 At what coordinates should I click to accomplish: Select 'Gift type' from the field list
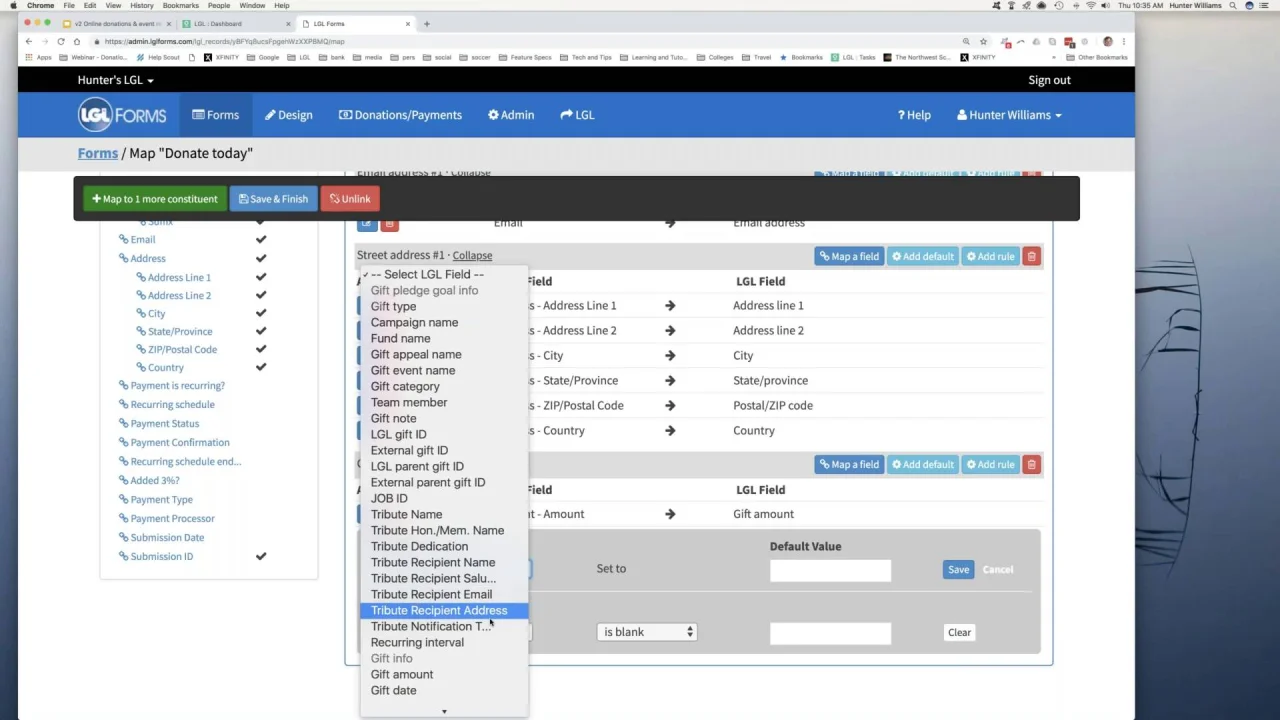(x=444, y=306)
